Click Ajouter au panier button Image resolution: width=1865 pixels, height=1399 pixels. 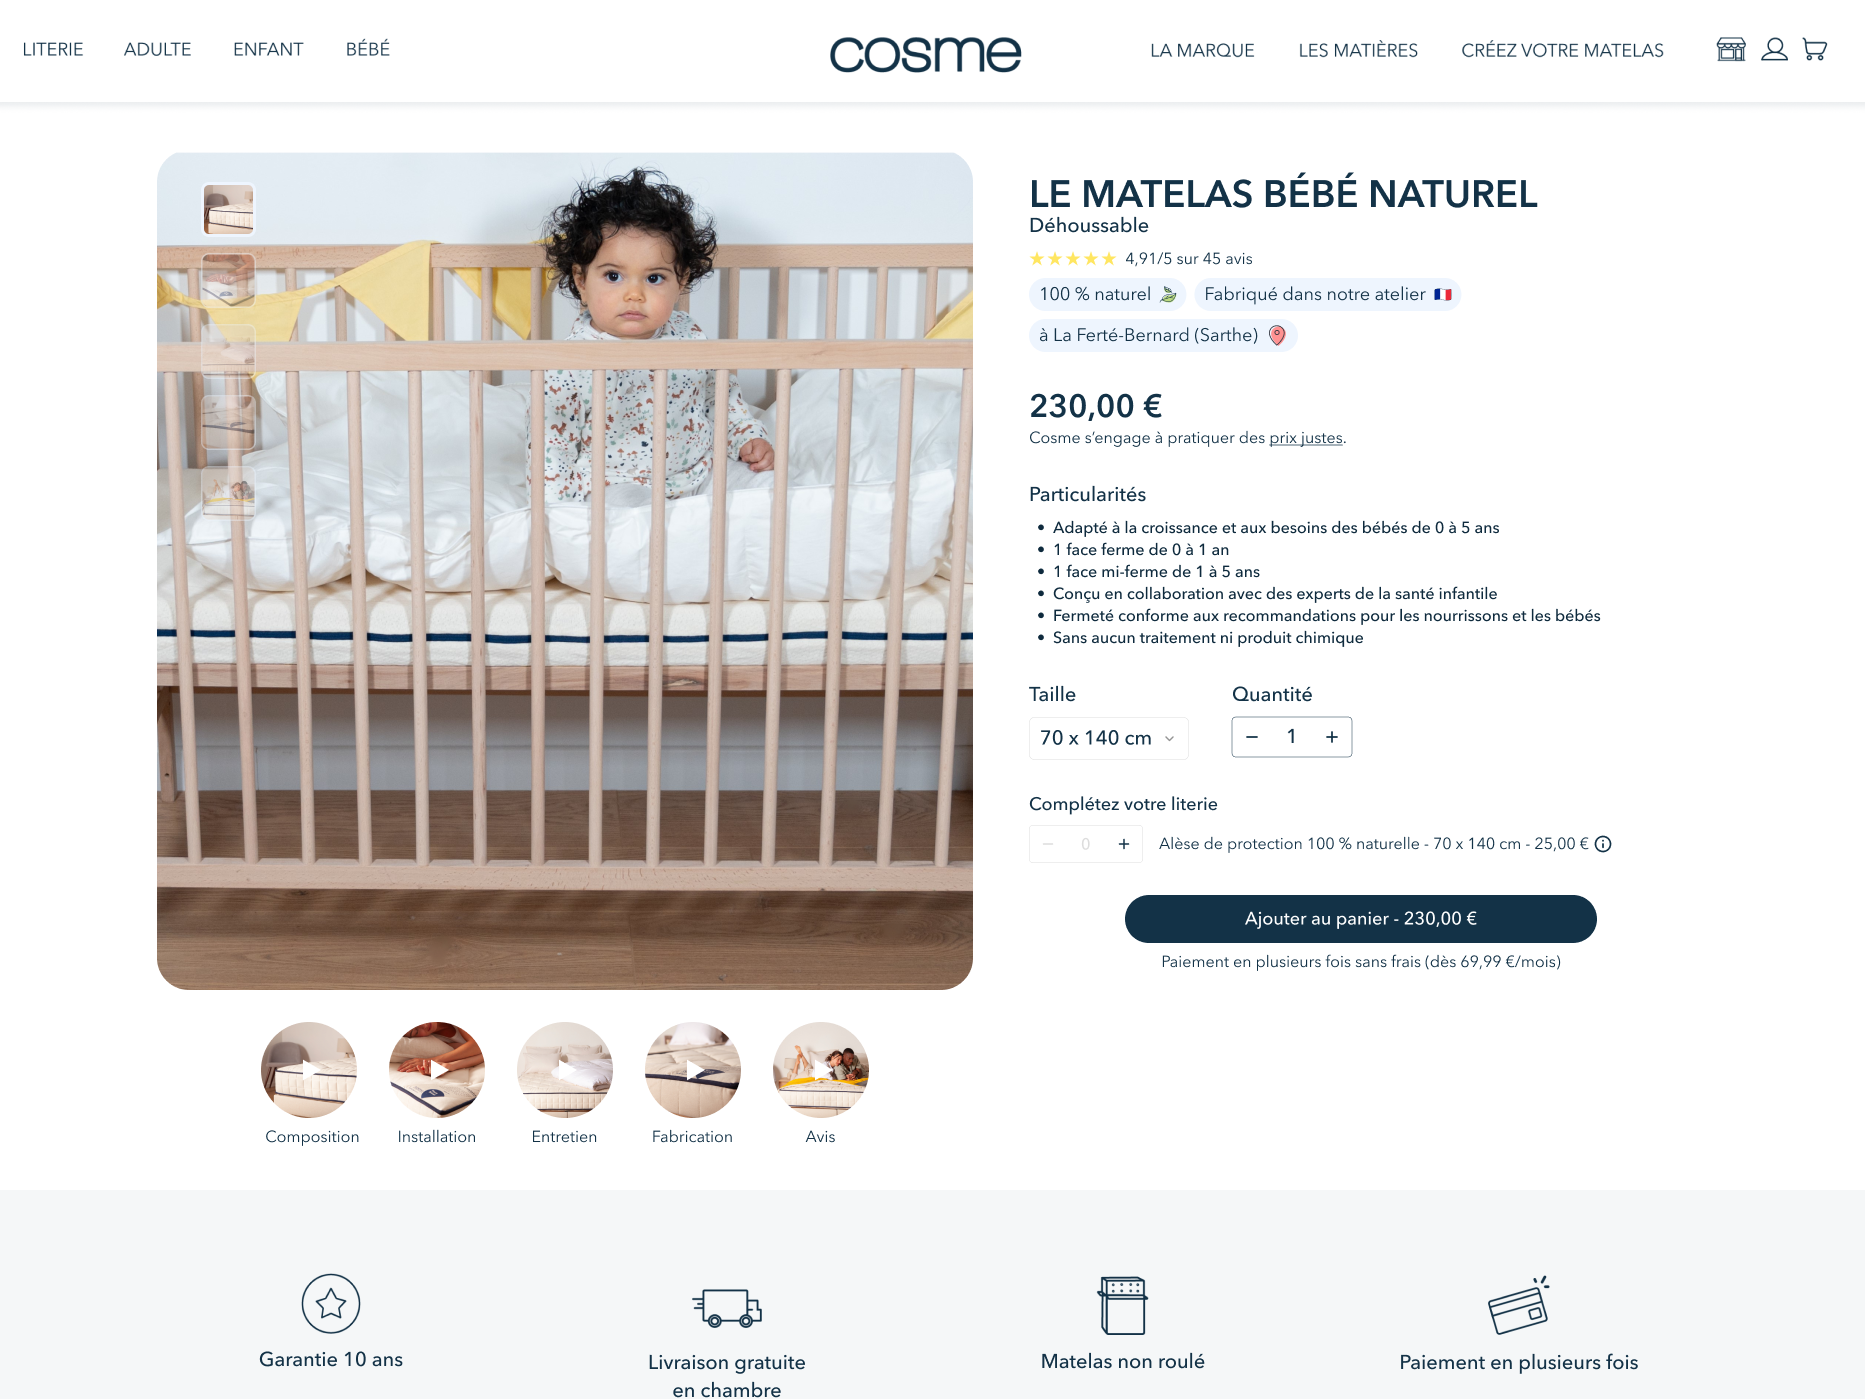pos(1360,919)
